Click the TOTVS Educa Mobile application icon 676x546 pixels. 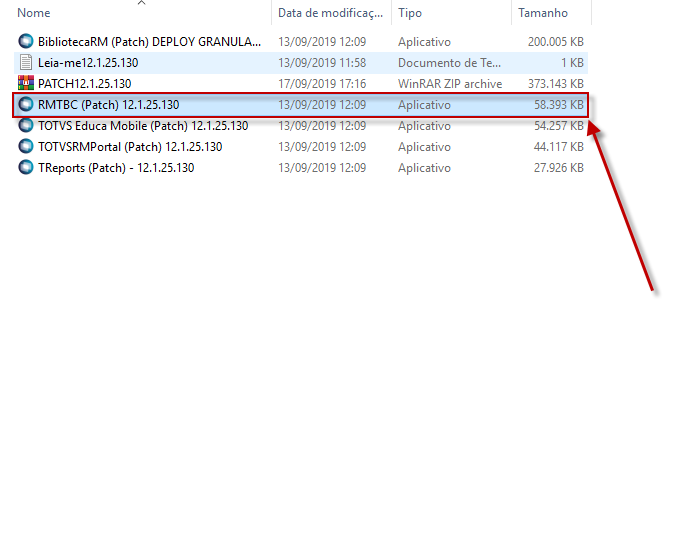tap(26, 126)
